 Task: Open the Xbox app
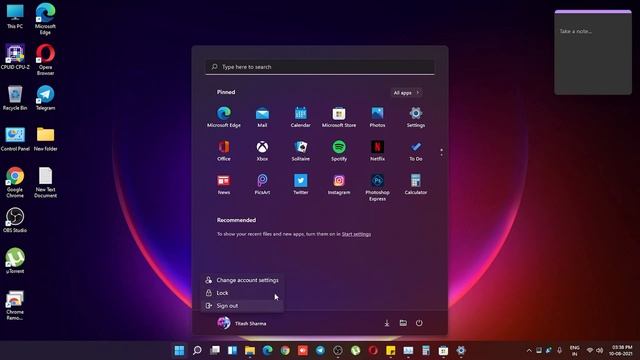point(262,150)
